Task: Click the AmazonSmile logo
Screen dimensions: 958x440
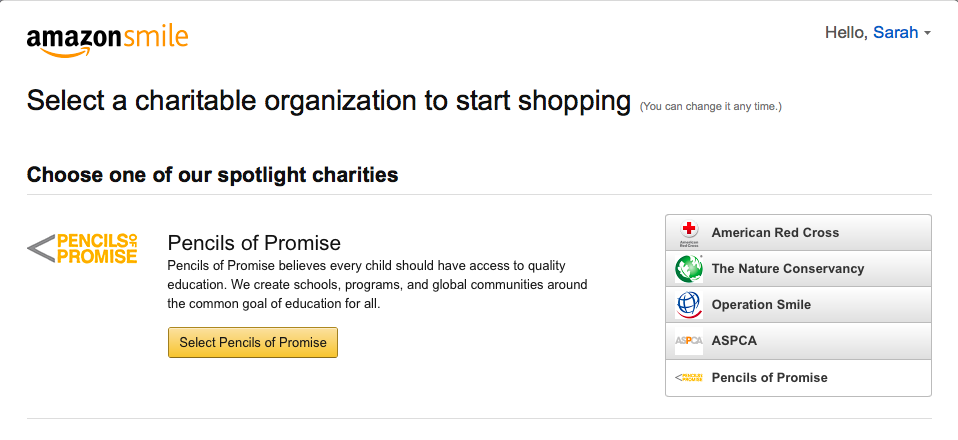Action: (x=107, y=42)
